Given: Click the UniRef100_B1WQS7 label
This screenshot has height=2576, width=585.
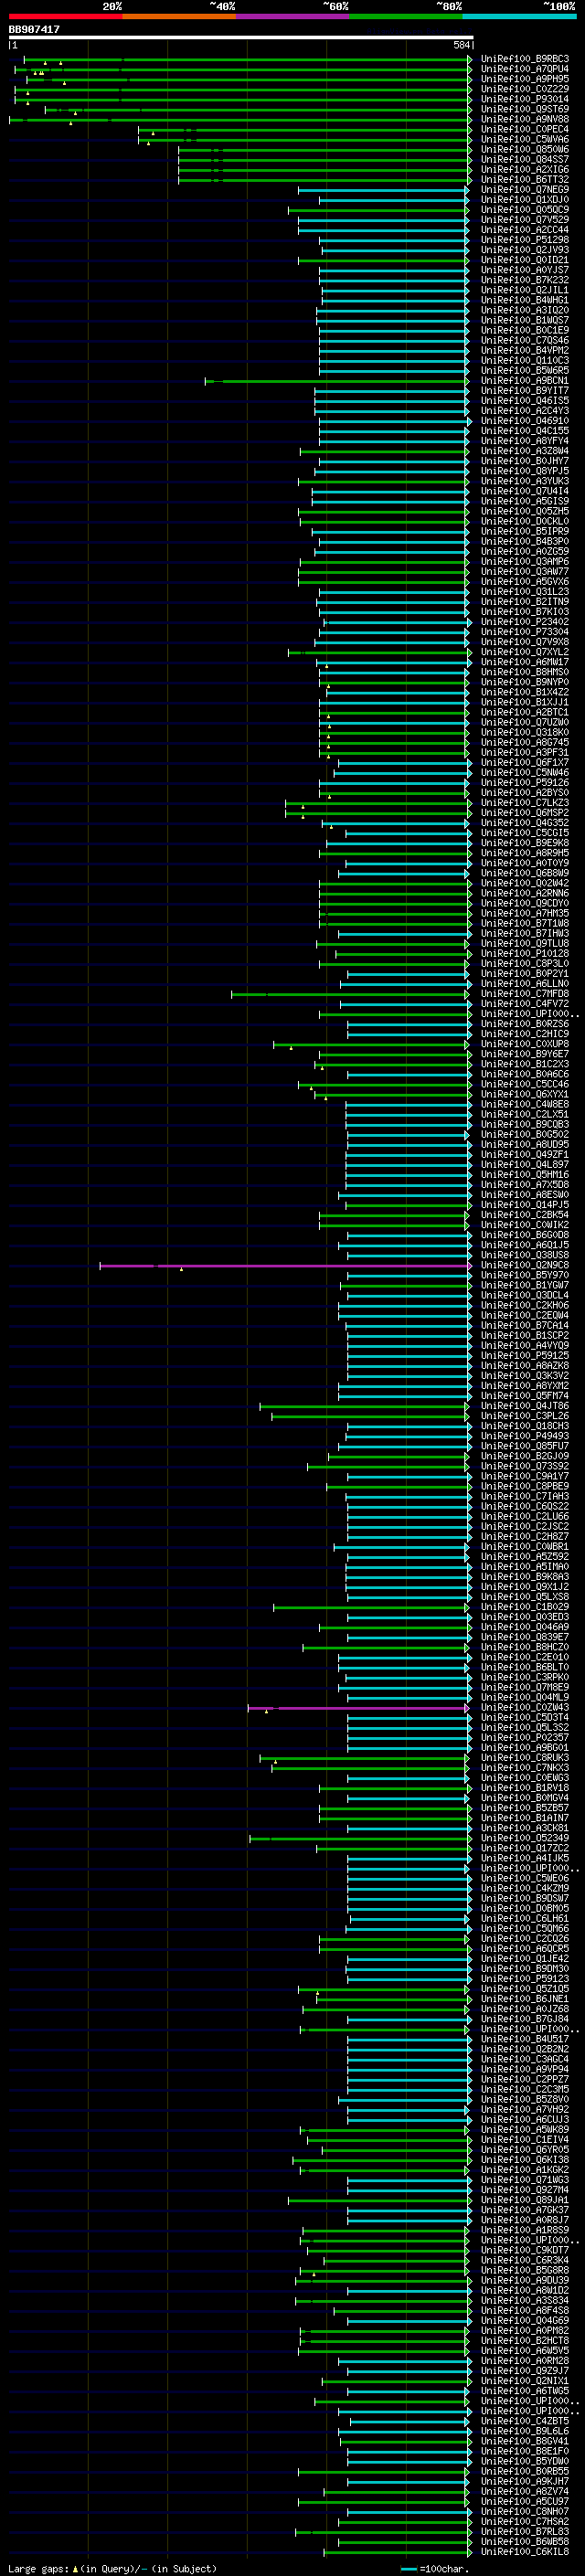Looking at the screenshot, I should tap(525, 321).
